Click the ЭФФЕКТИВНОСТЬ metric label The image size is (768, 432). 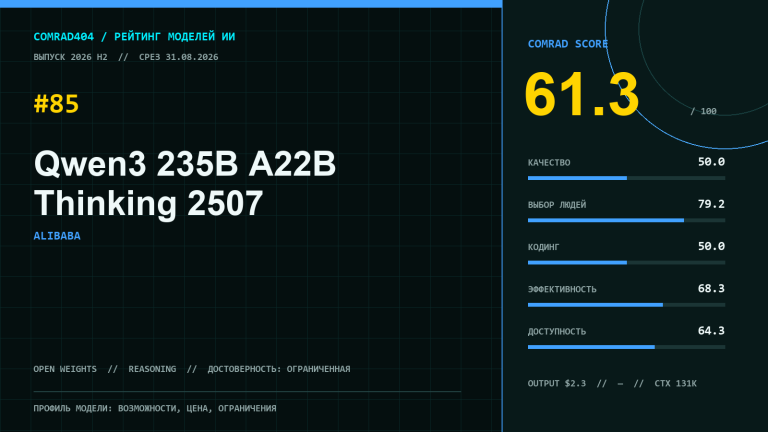562,289
